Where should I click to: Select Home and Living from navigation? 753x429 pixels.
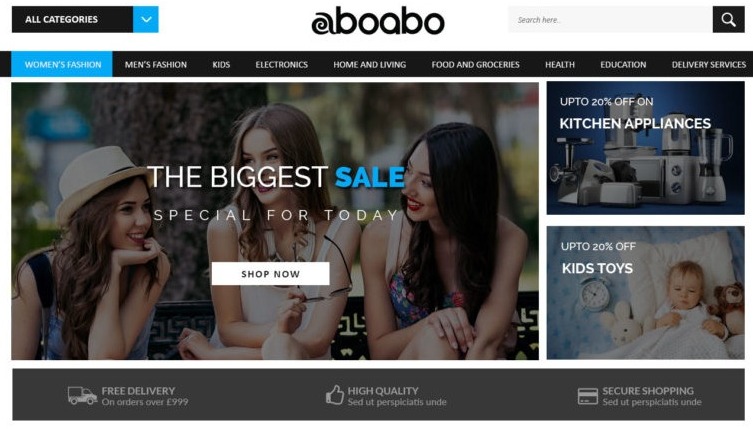point(369,64)
